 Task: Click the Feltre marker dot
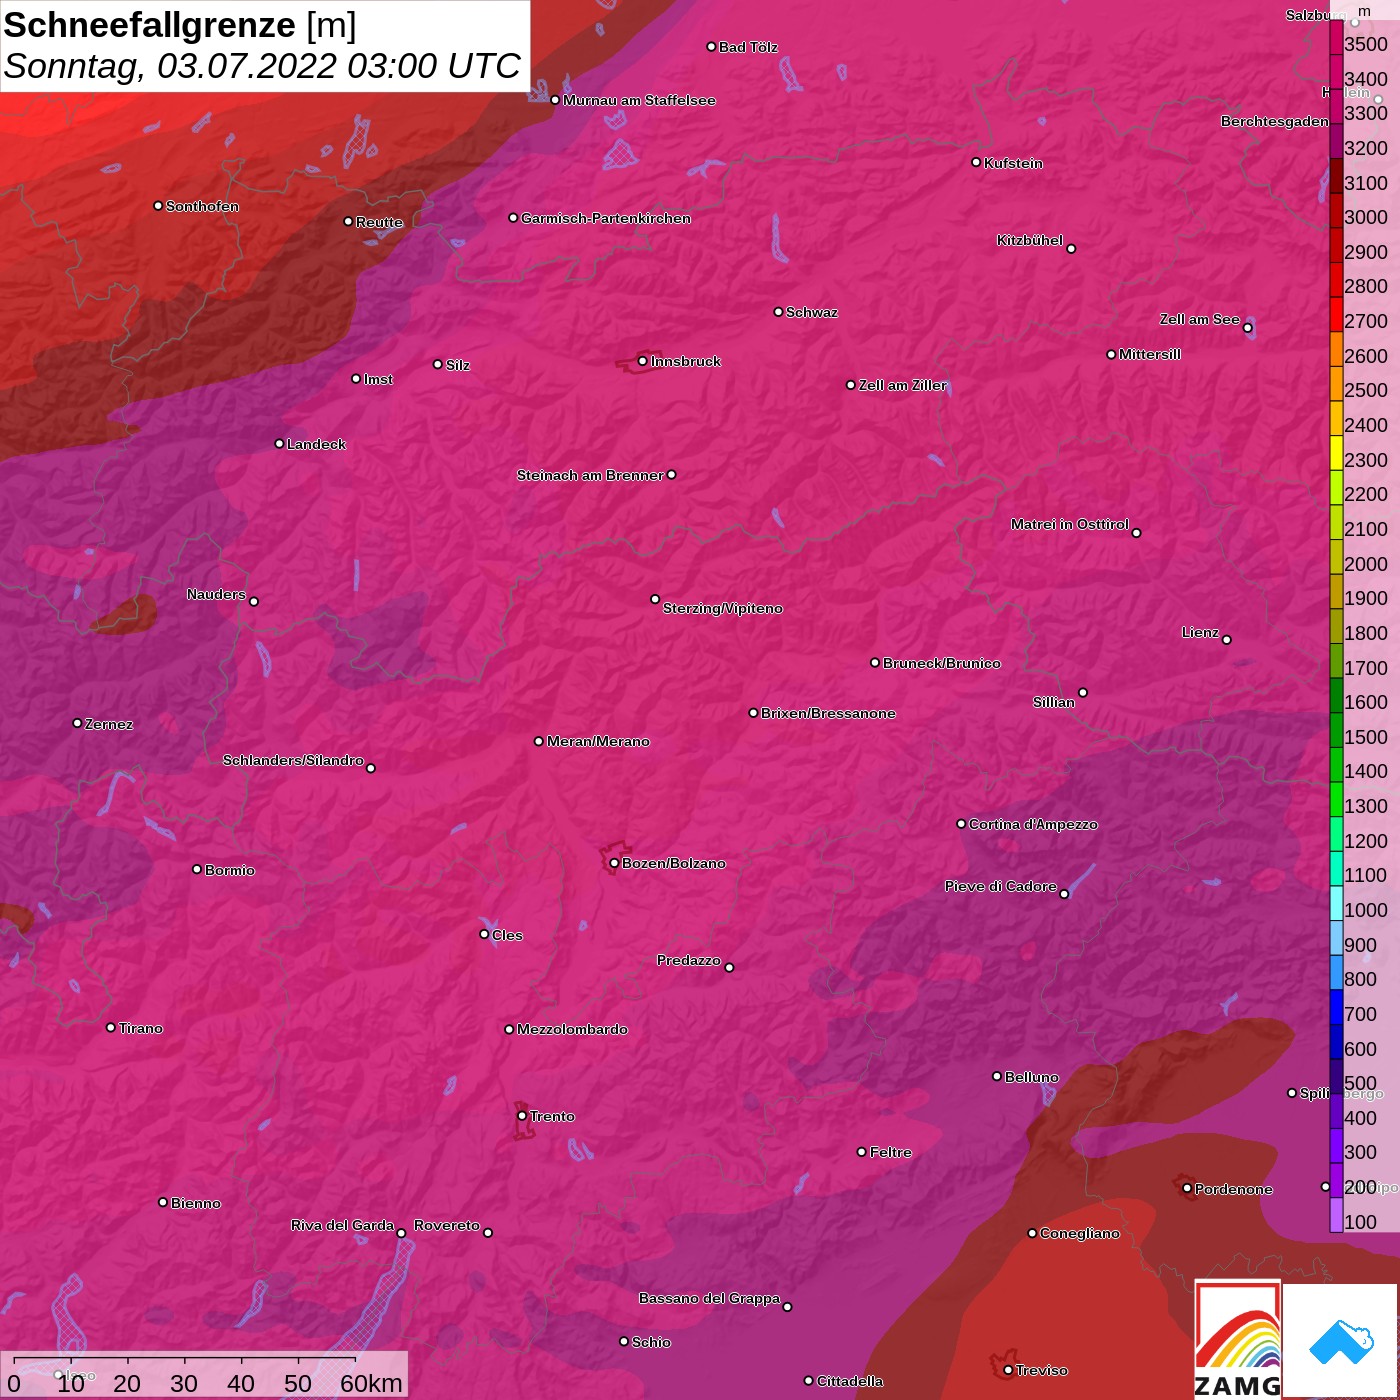(x=862, y=1152)
